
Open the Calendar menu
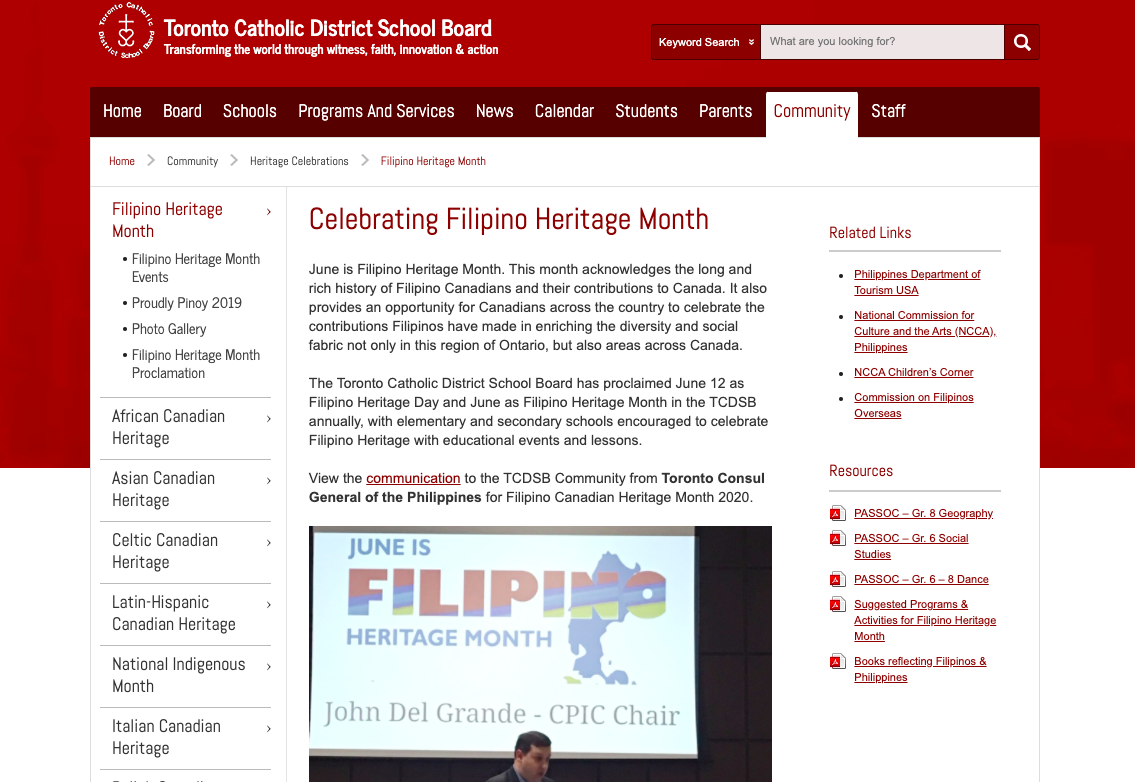click(564, 112)
